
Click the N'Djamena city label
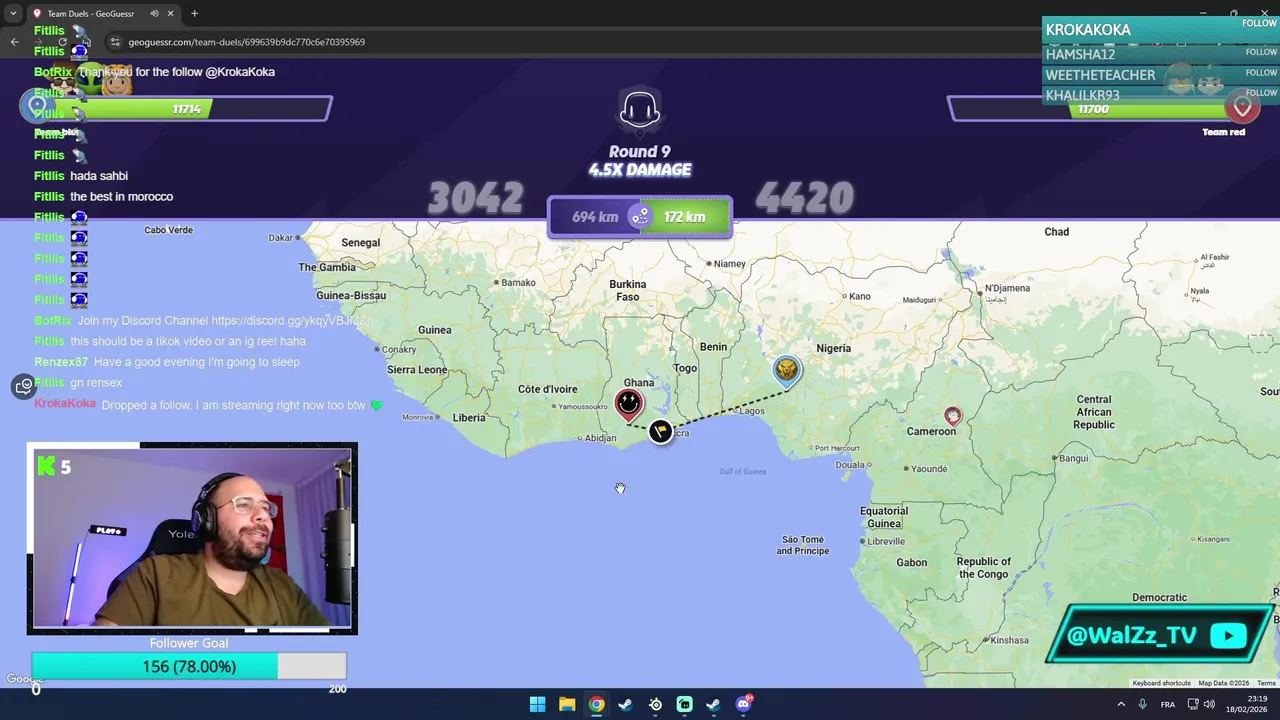pyautogui.click(x=1007, y=288)
